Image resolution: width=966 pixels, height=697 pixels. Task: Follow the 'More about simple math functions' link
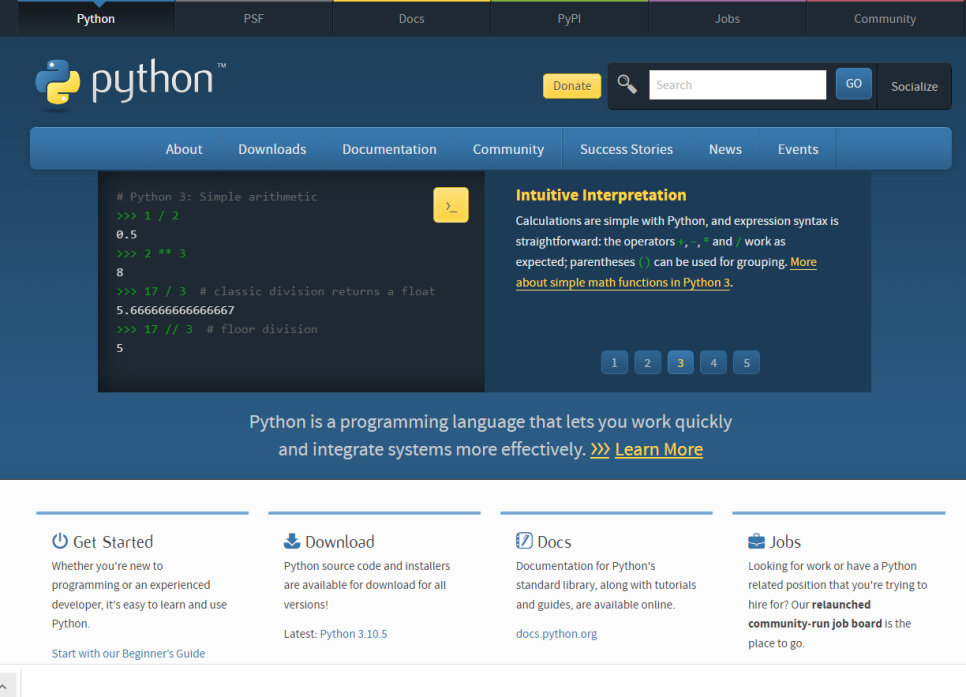623,282
